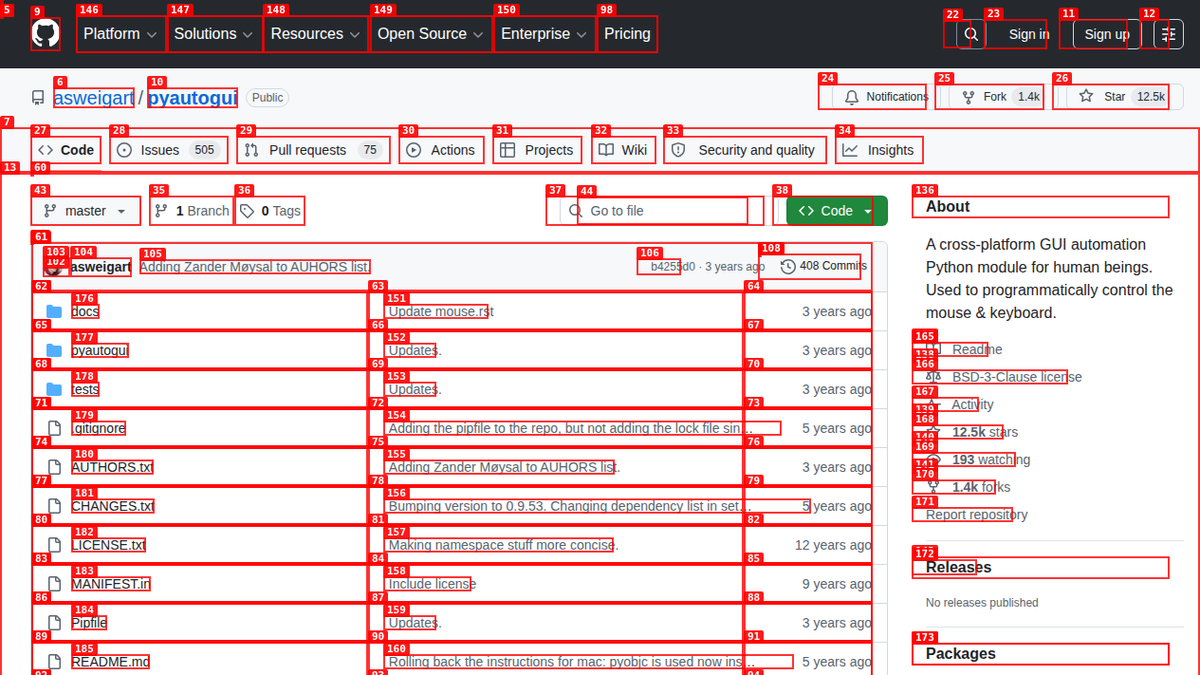
Task: Expand the Open Source menu
Action: click(x=431, y=34)
